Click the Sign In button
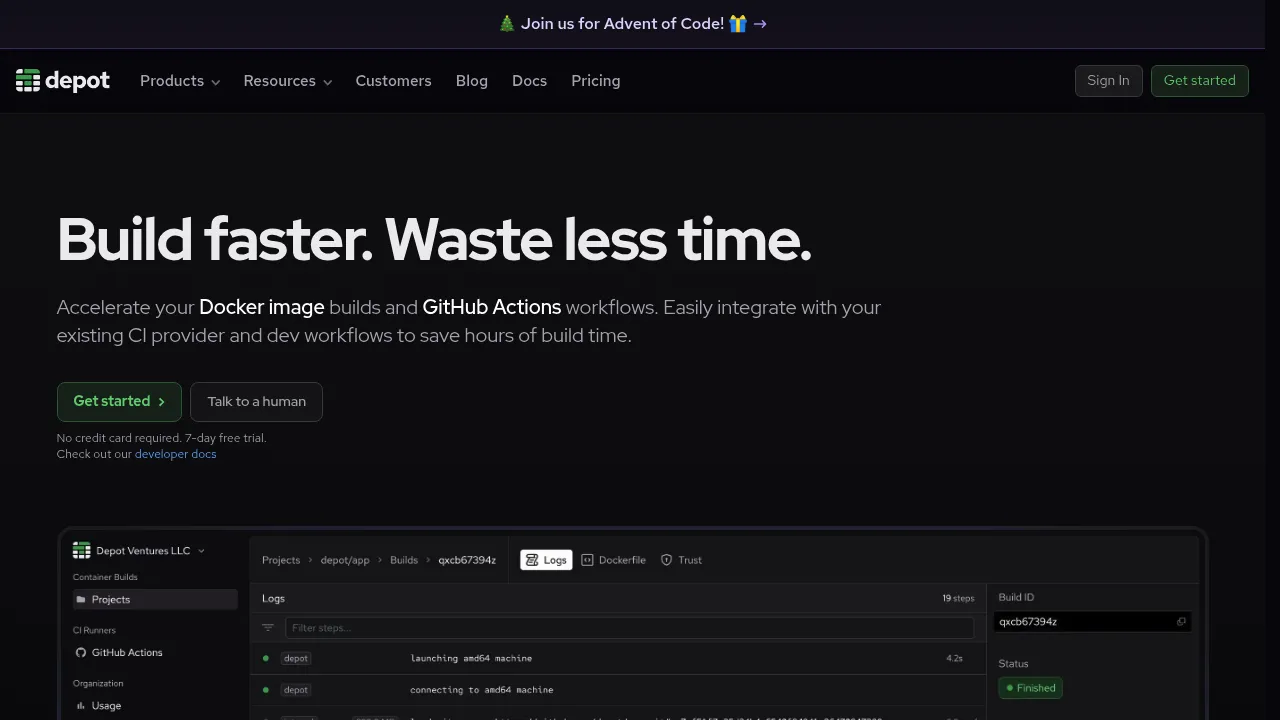This screenshot has width=1280, height=720. (x=1109, y=81)
